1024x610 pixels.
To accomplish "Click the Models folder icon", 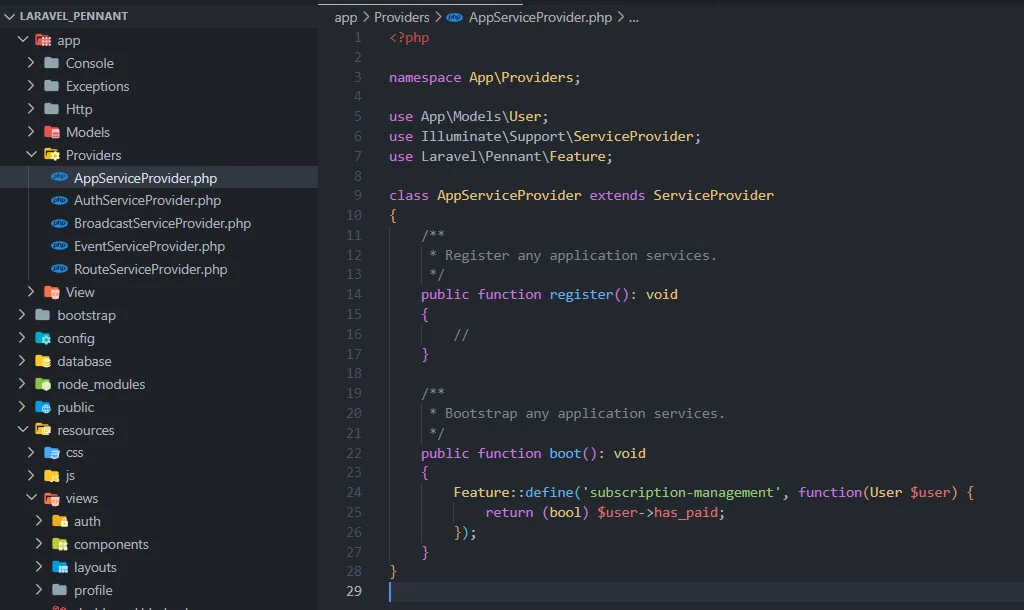I will 51,132.
